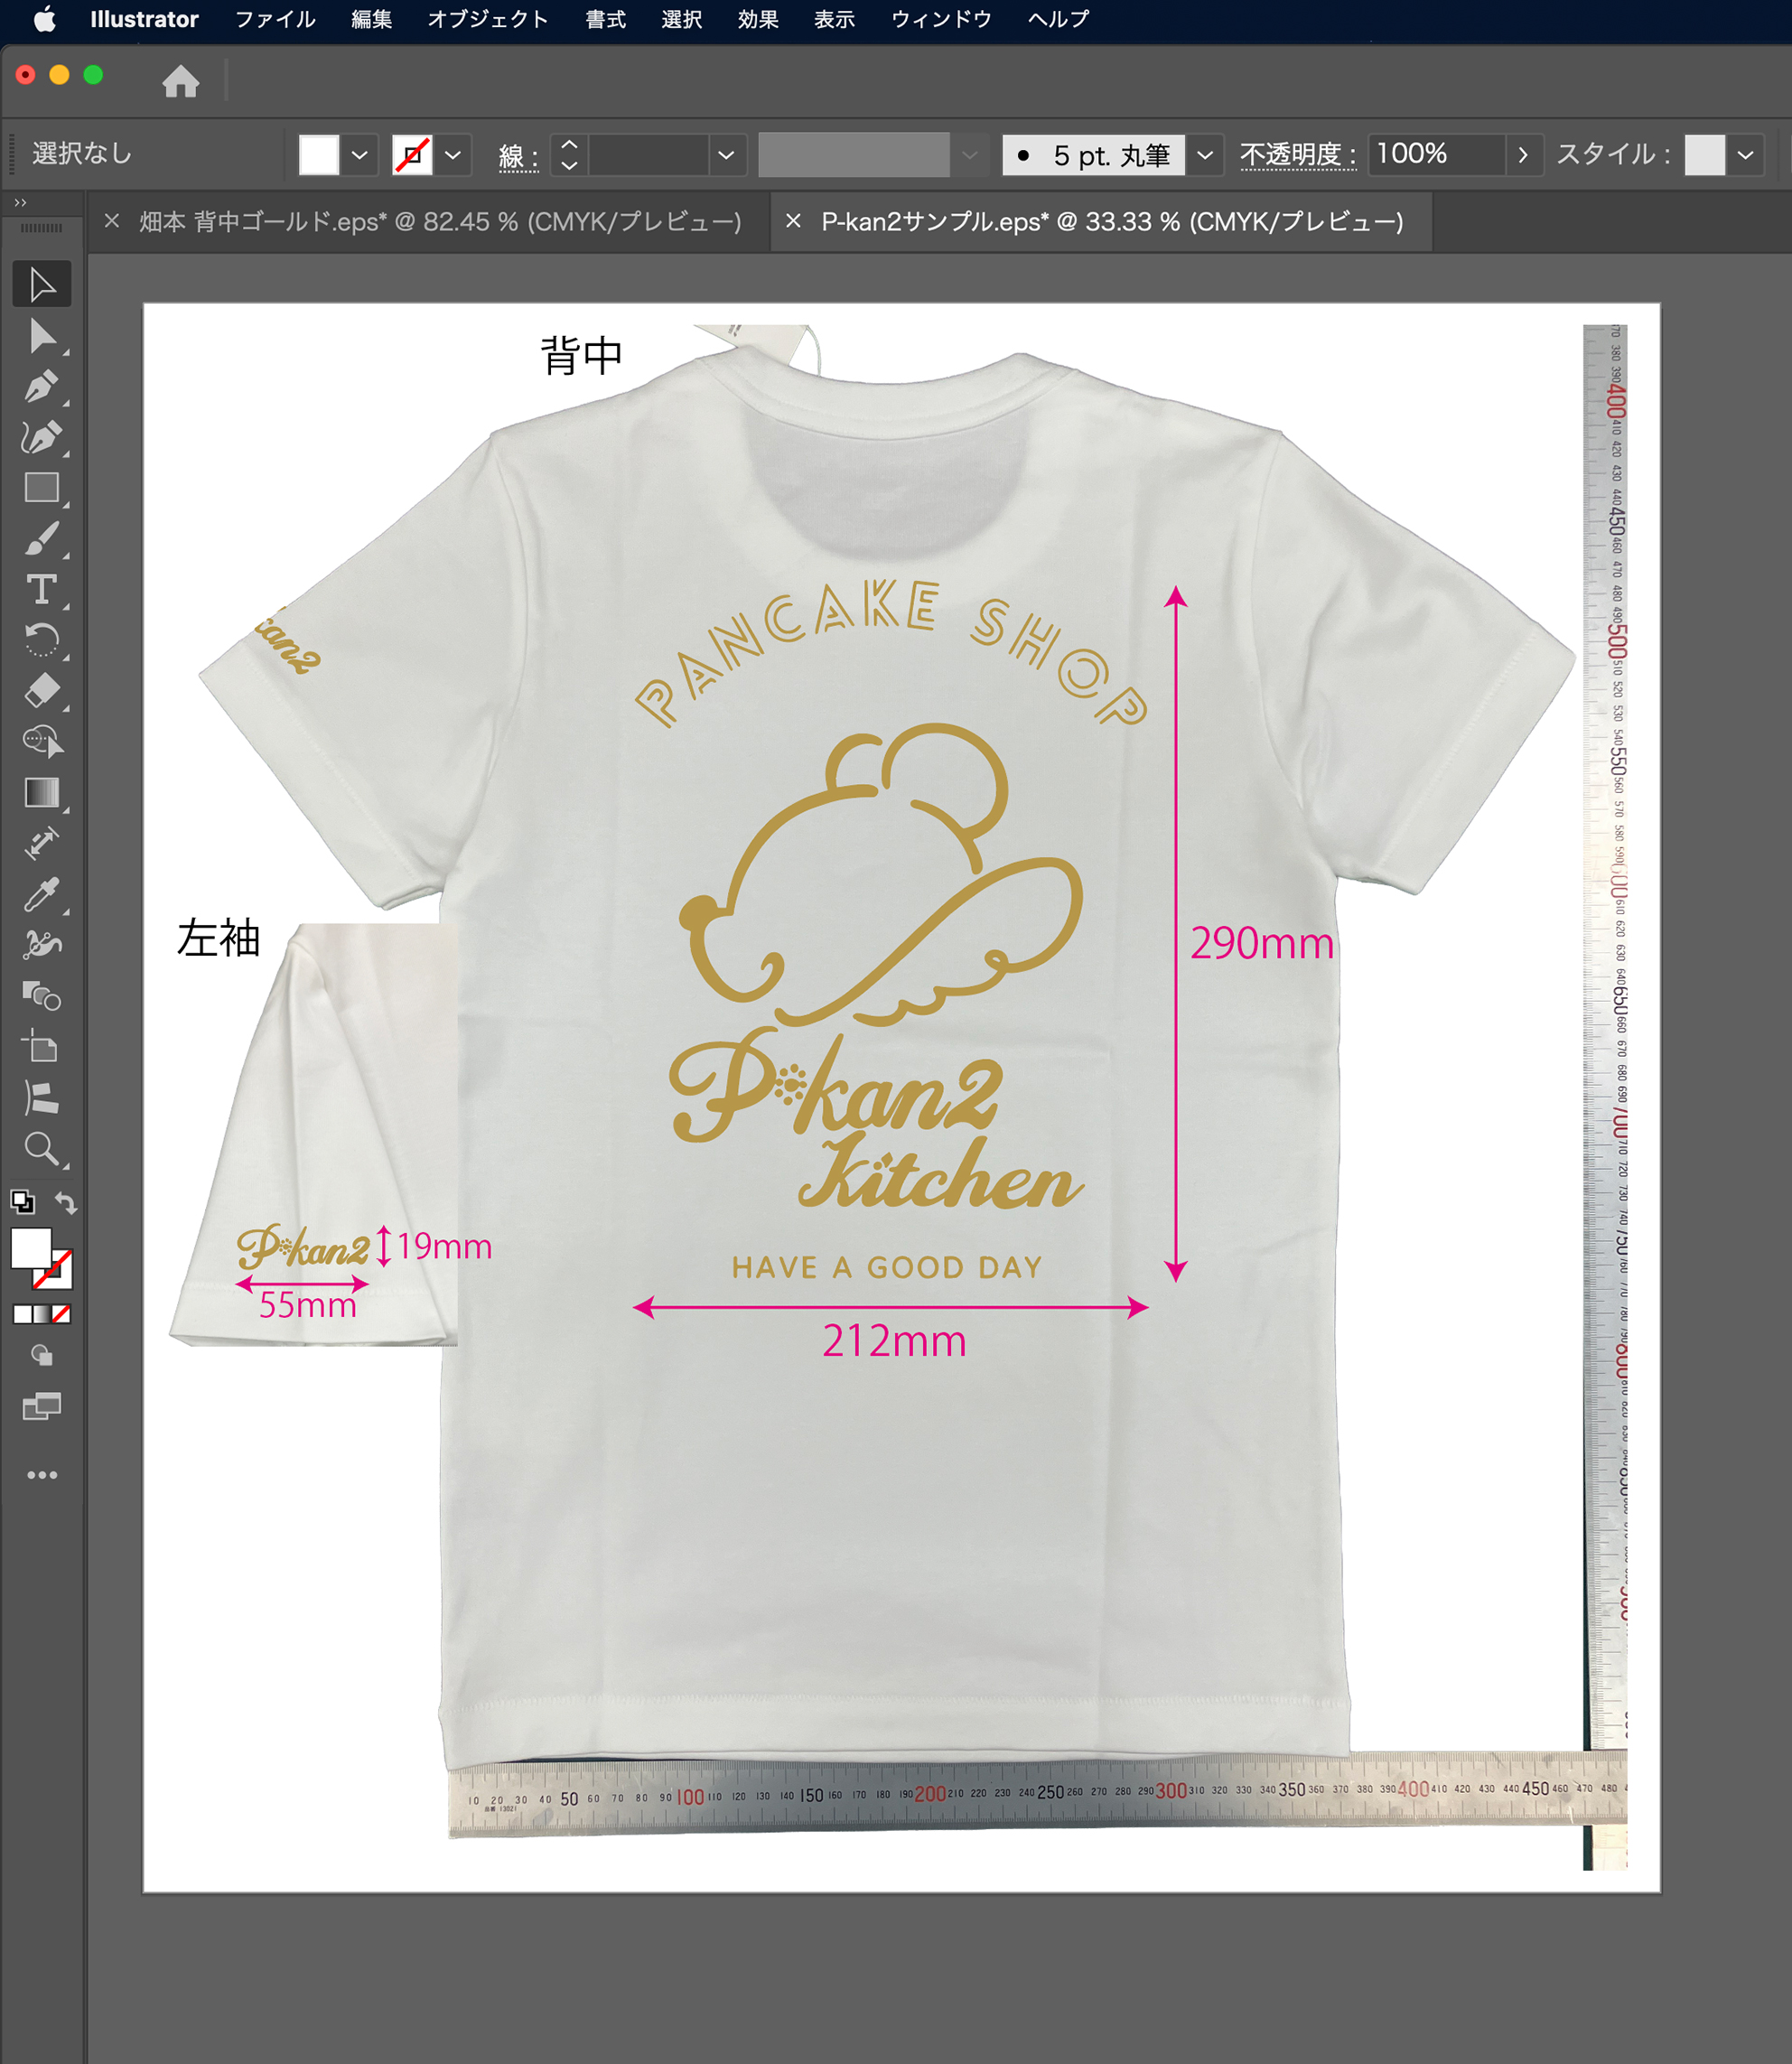Reset to default fill and stroke
This screenshot has width=1792, height=2064.
(22, 1202)
